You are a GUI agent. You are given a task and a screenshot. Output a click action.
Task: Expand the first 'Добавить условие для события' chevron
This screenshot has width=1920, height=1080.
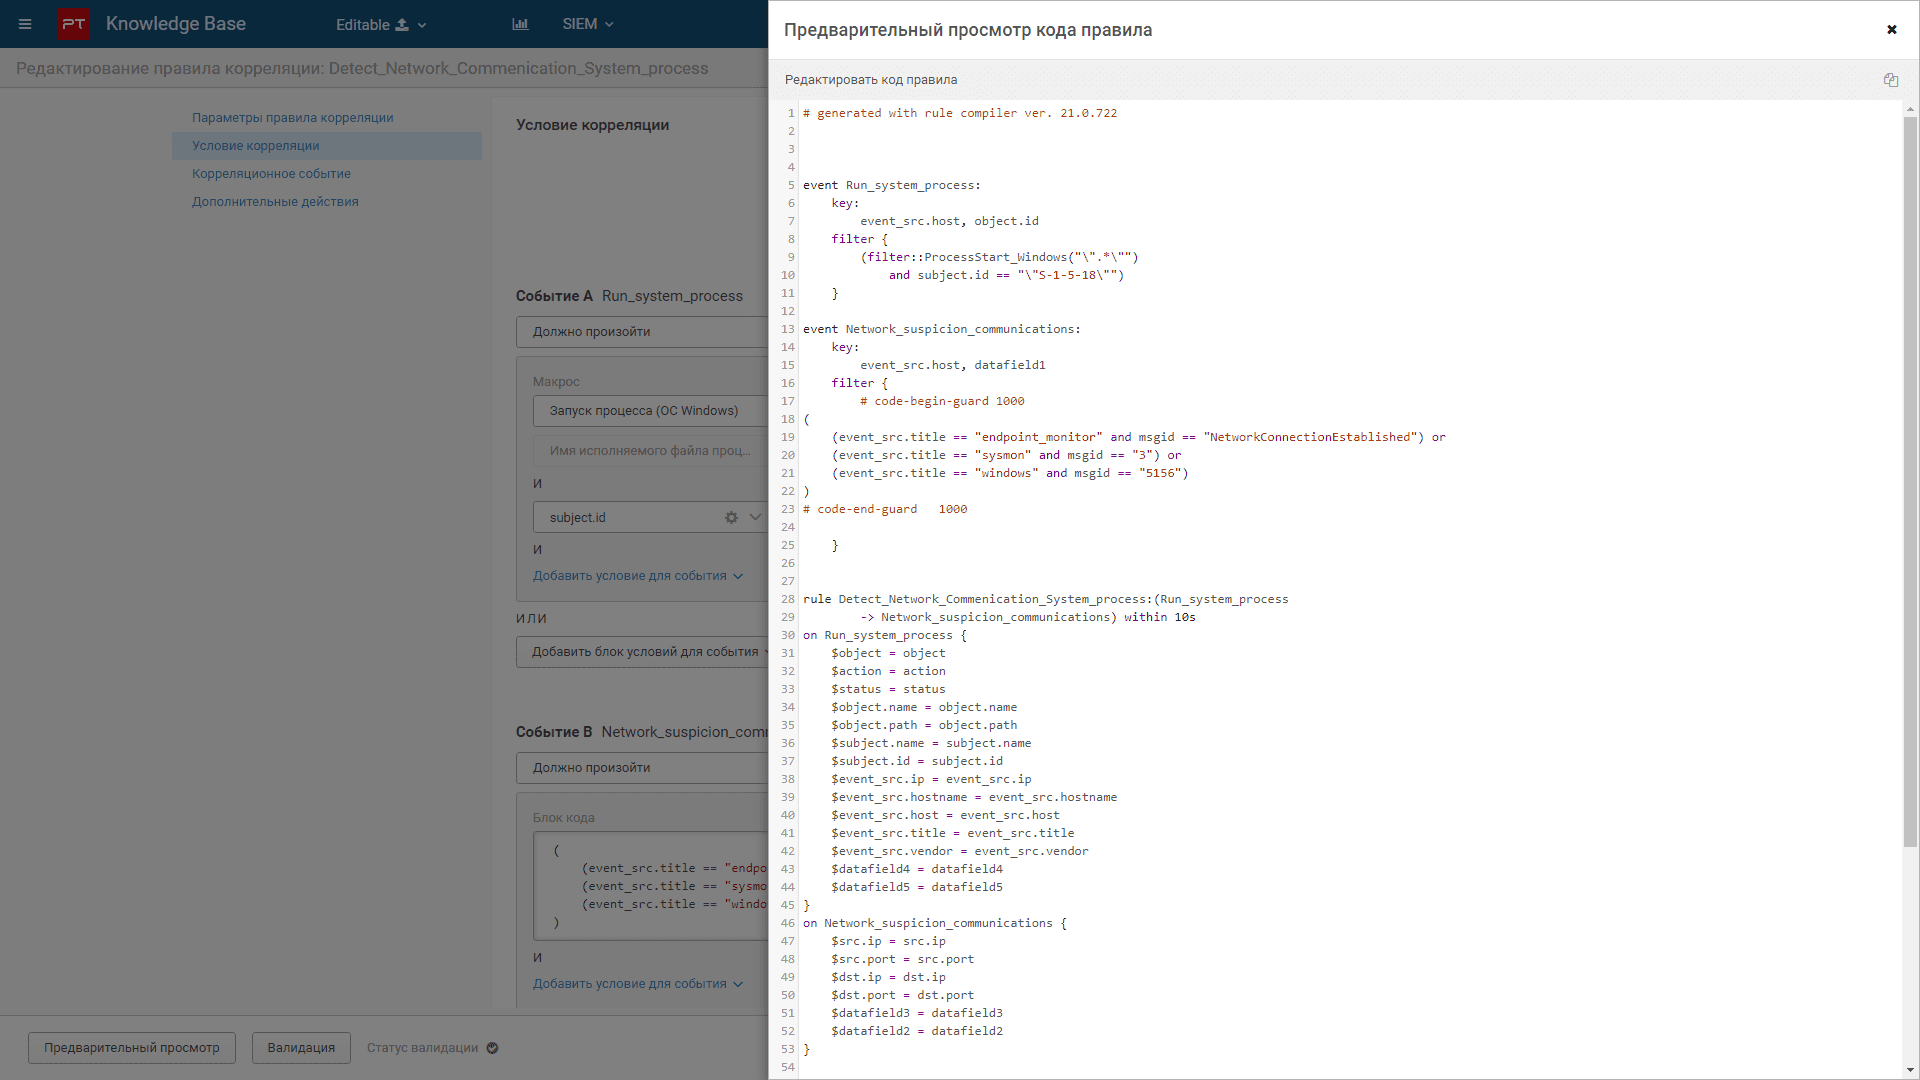tap(738, 576)
